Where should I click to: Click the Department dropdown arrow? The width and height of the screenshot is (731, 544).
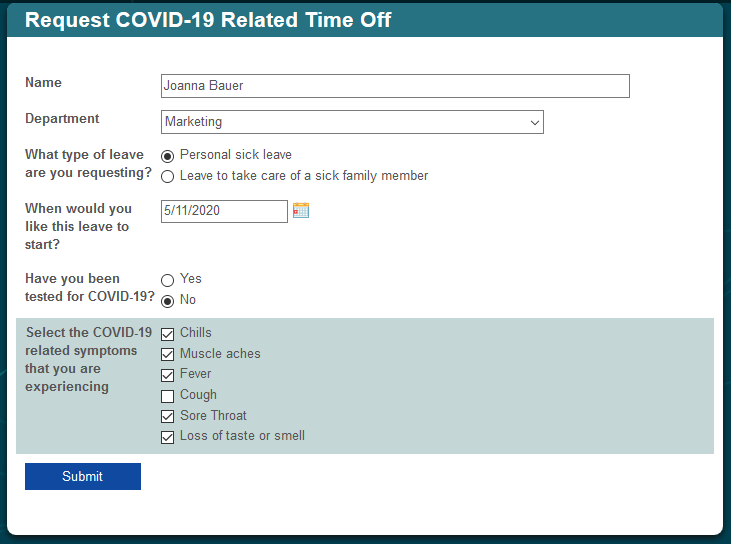point(534,123)
